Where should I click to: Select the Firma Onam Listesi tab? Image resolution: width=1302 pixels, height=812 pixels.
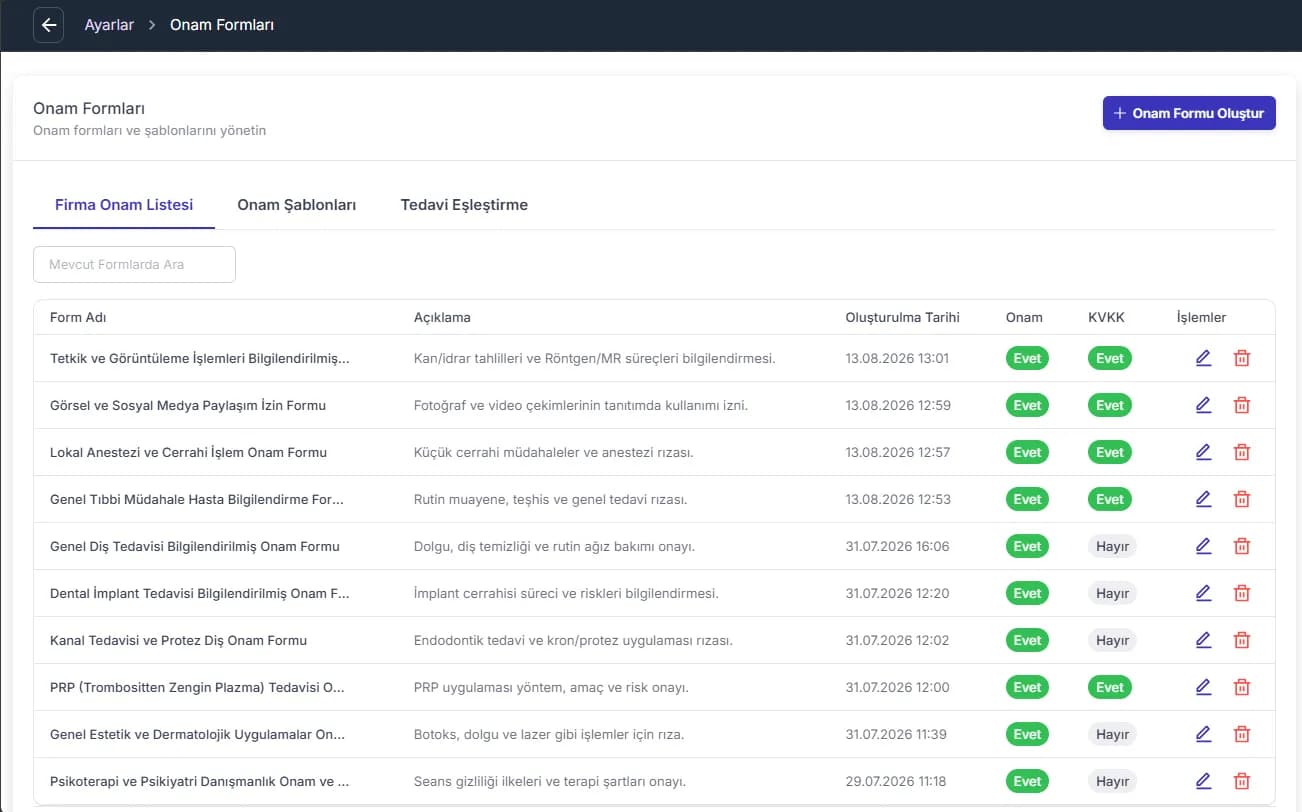click(124, 205)
